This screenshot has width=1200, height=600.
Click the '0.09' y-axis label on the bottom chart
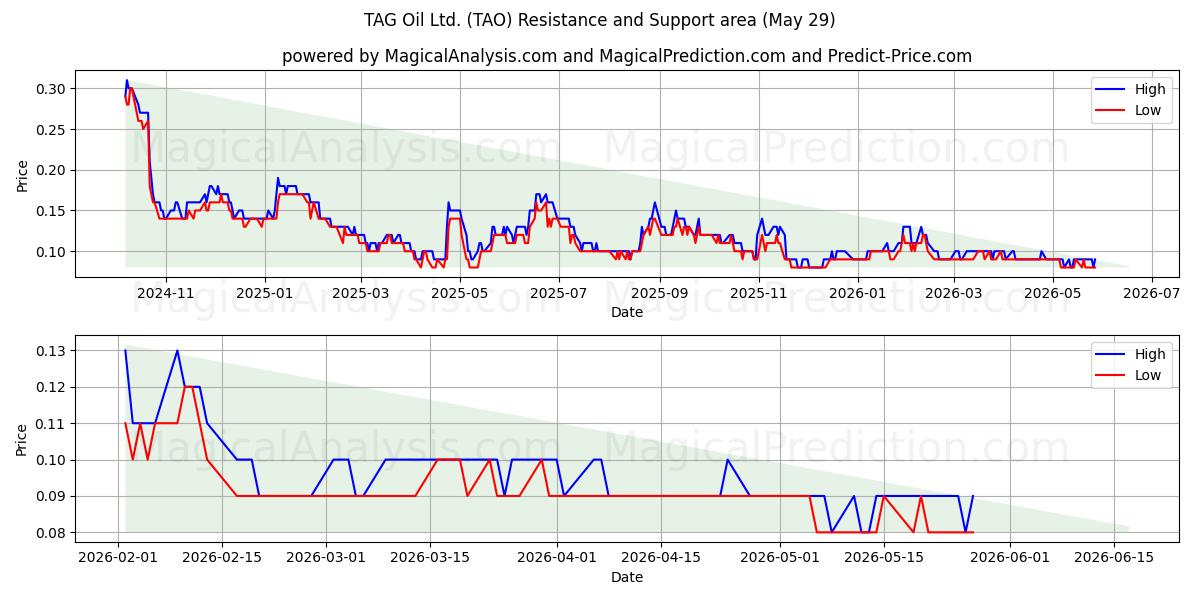(x=52, y=497)
